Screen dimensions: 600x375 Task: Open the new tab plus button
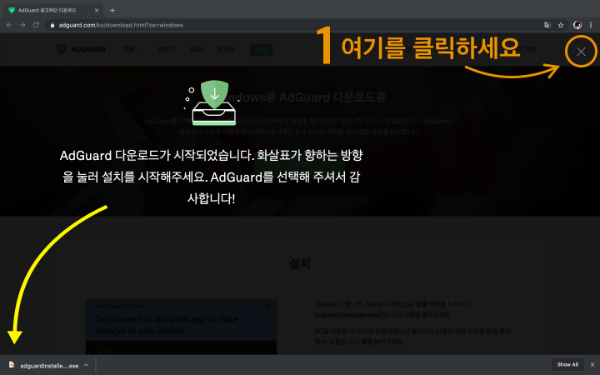coord(112,10)
